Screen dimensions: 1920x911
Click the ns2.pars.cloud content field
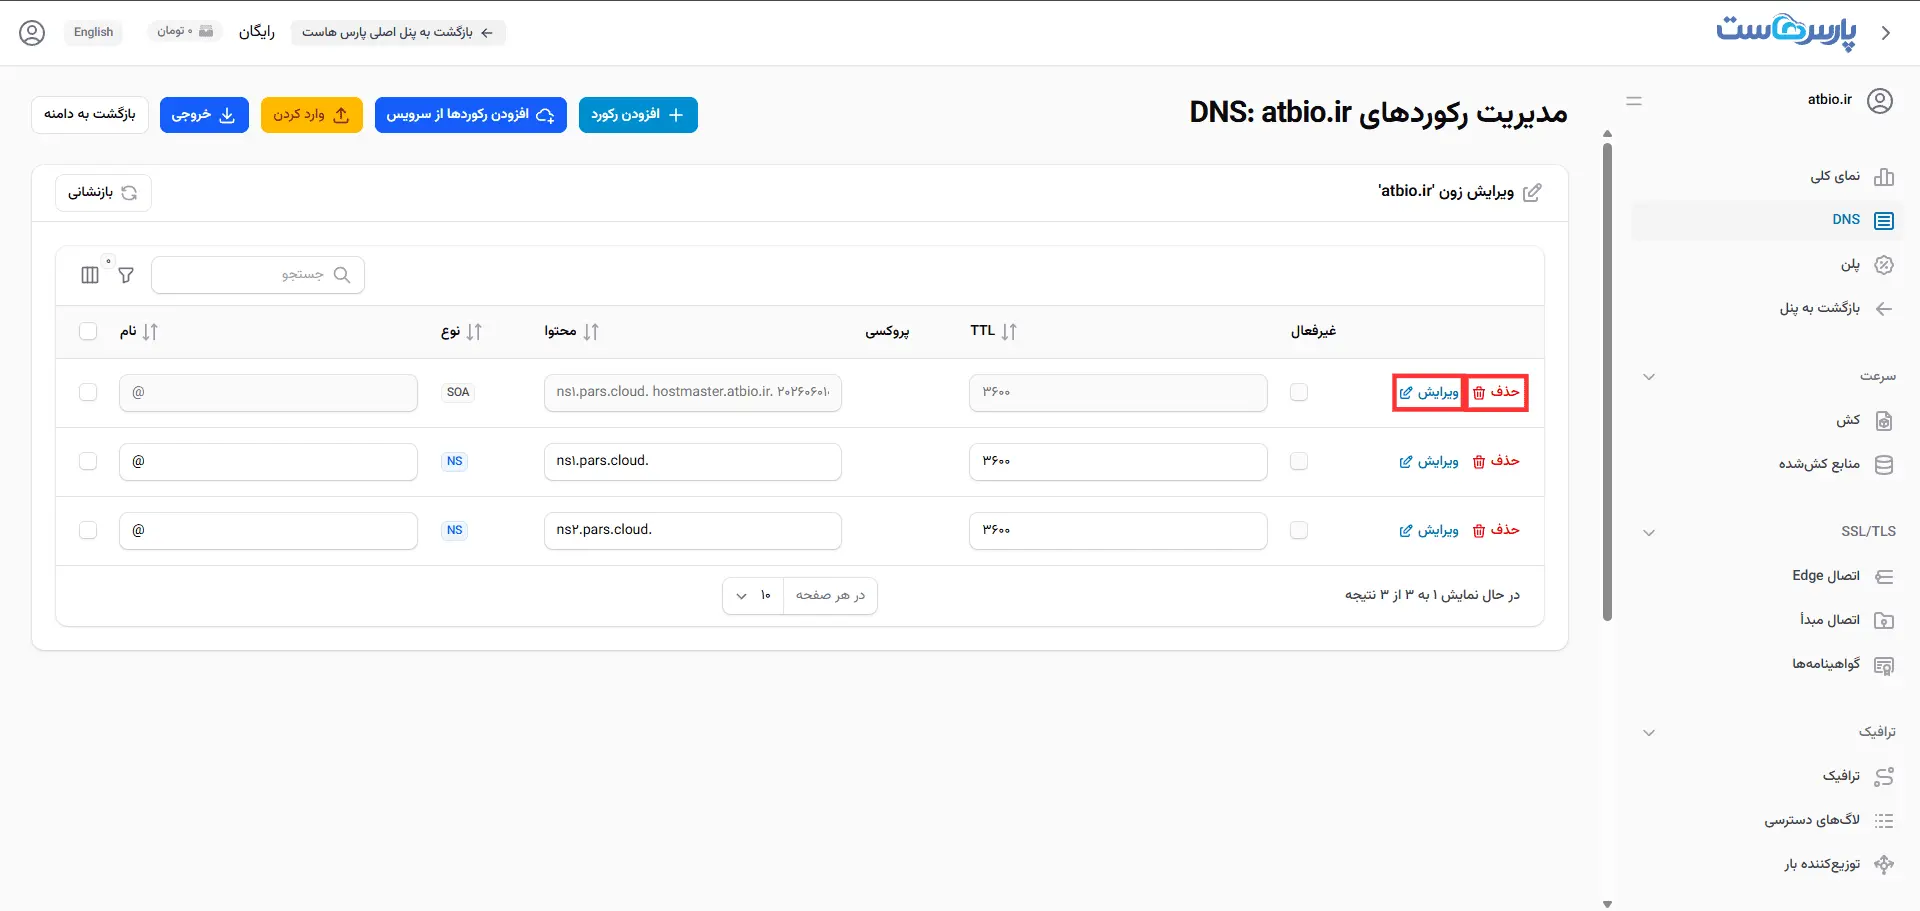pyautogui.click(x=693, y=531)
